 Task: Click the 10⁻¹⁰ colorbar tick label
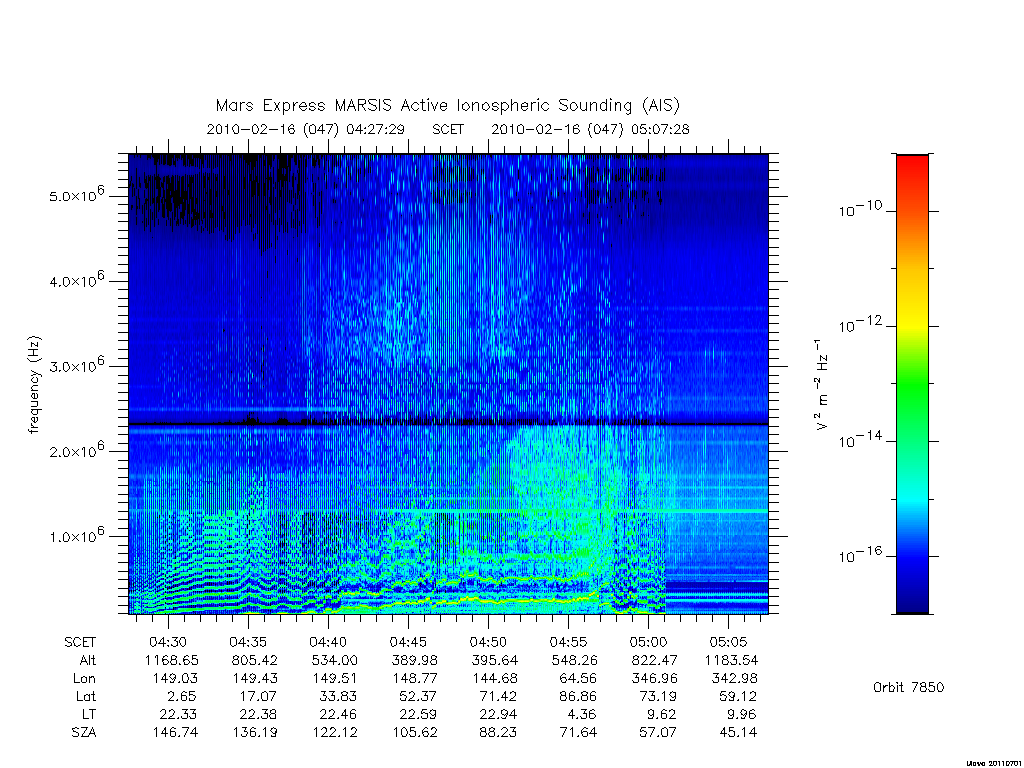(x=860, y=210)
